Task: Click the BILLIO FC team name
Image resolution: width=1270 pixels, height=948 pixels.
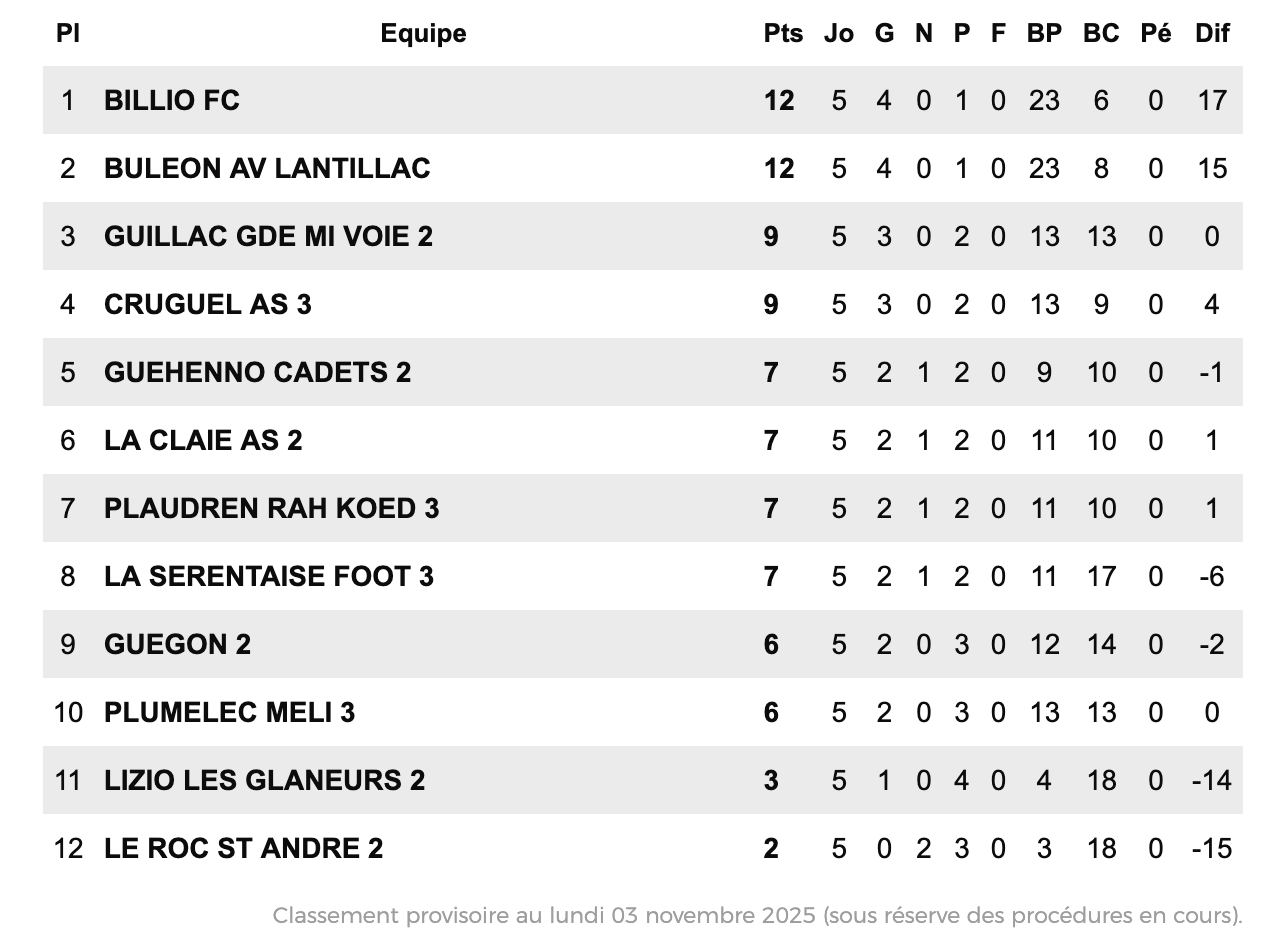Action: click(172, 100)
